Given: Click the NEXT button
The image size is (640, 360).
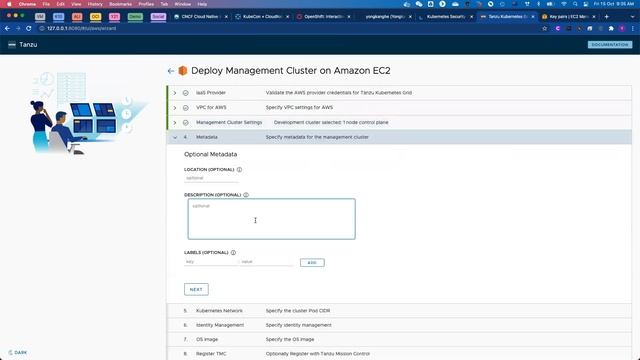Looking at the screenshot, I should [196, 289].
